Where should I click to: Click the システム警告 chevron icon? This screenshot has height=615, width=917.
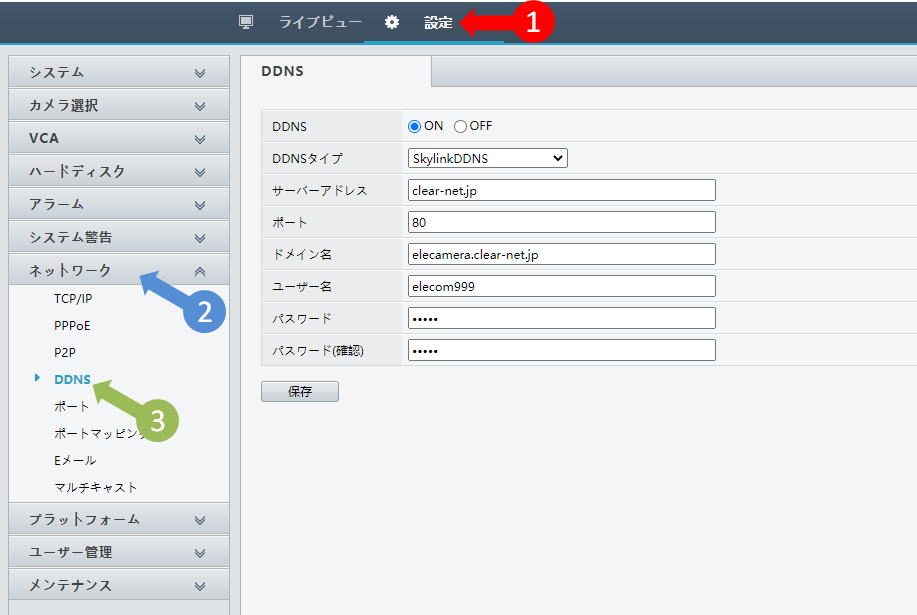coord(200,238)
